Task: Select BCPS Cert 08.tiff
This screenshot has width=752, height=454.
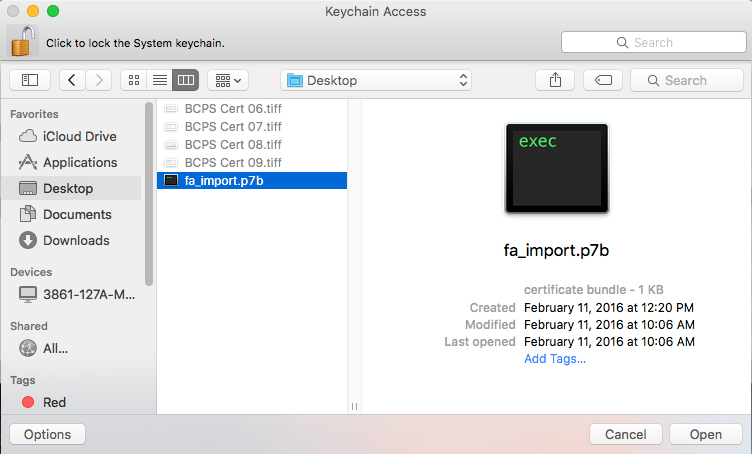Action: [252, 145]
